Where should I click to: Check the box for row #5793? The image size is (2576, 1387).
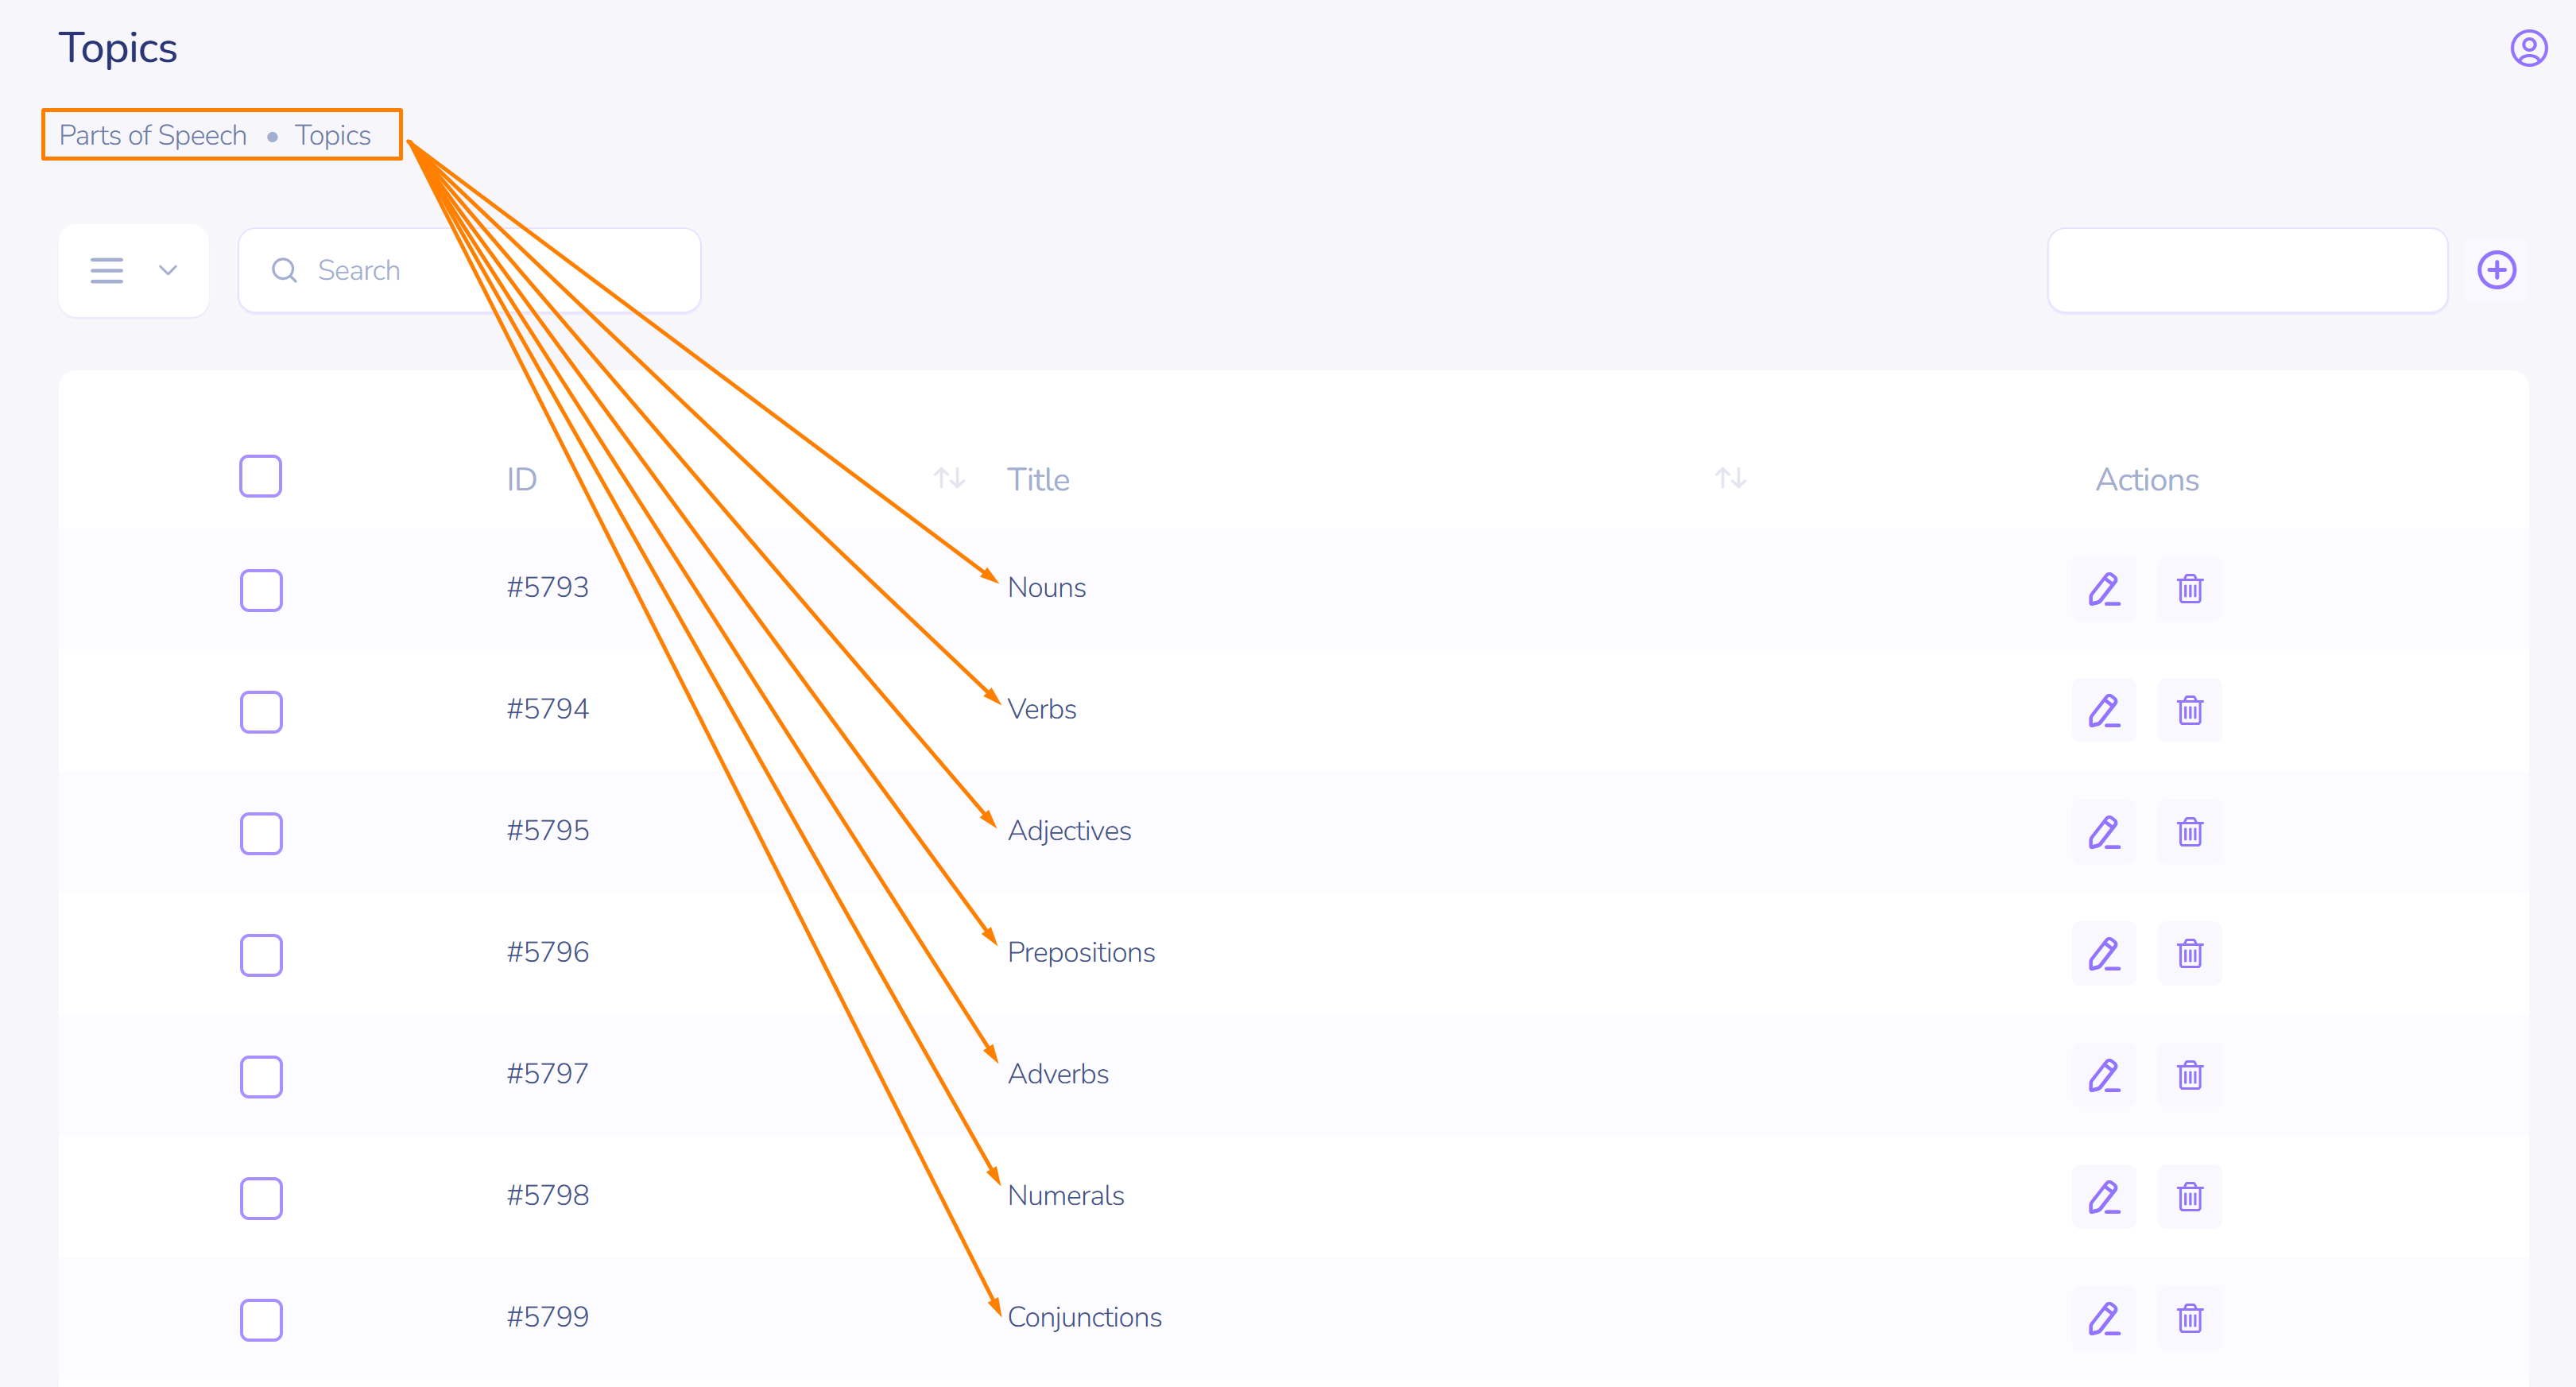261,590
